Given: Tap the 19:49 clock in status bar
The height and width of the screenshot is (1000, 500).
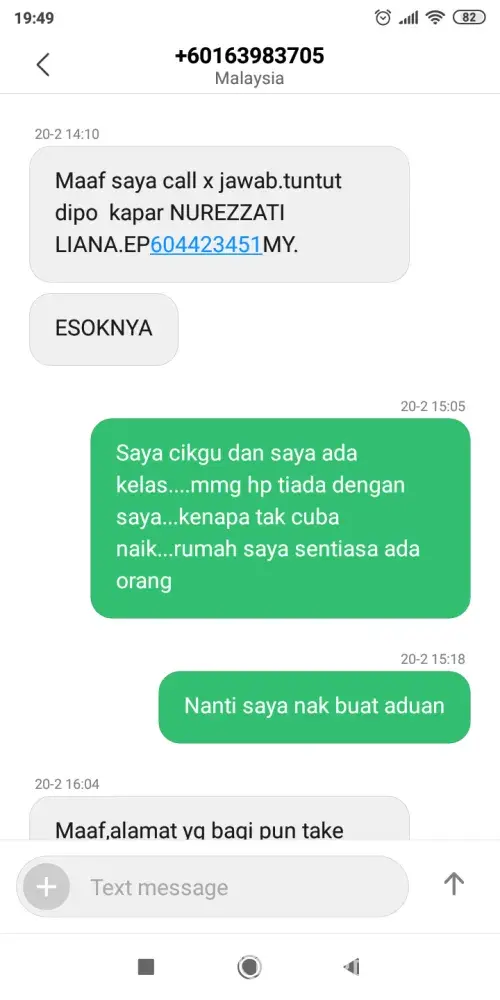Looking at the screenshot, I should pyautogui.click(x=34, y=18).
